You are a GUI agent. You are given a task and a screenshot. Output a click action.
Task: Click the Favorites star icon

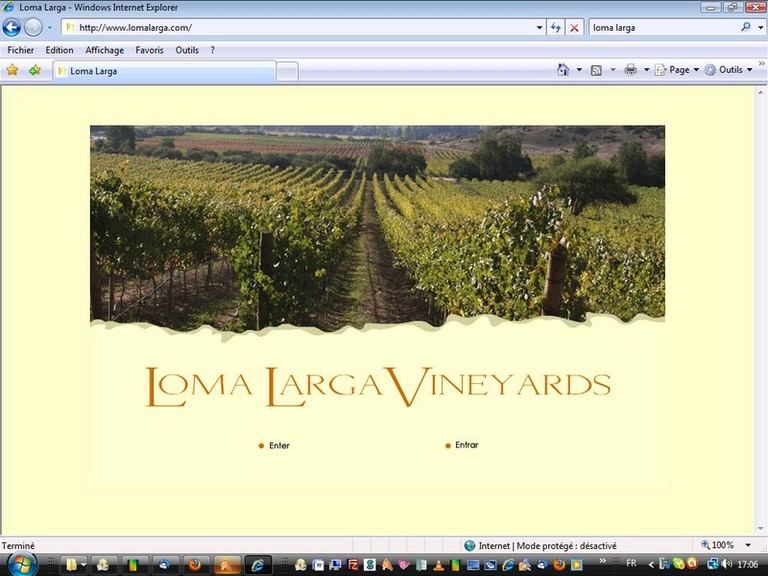[13, 70]
